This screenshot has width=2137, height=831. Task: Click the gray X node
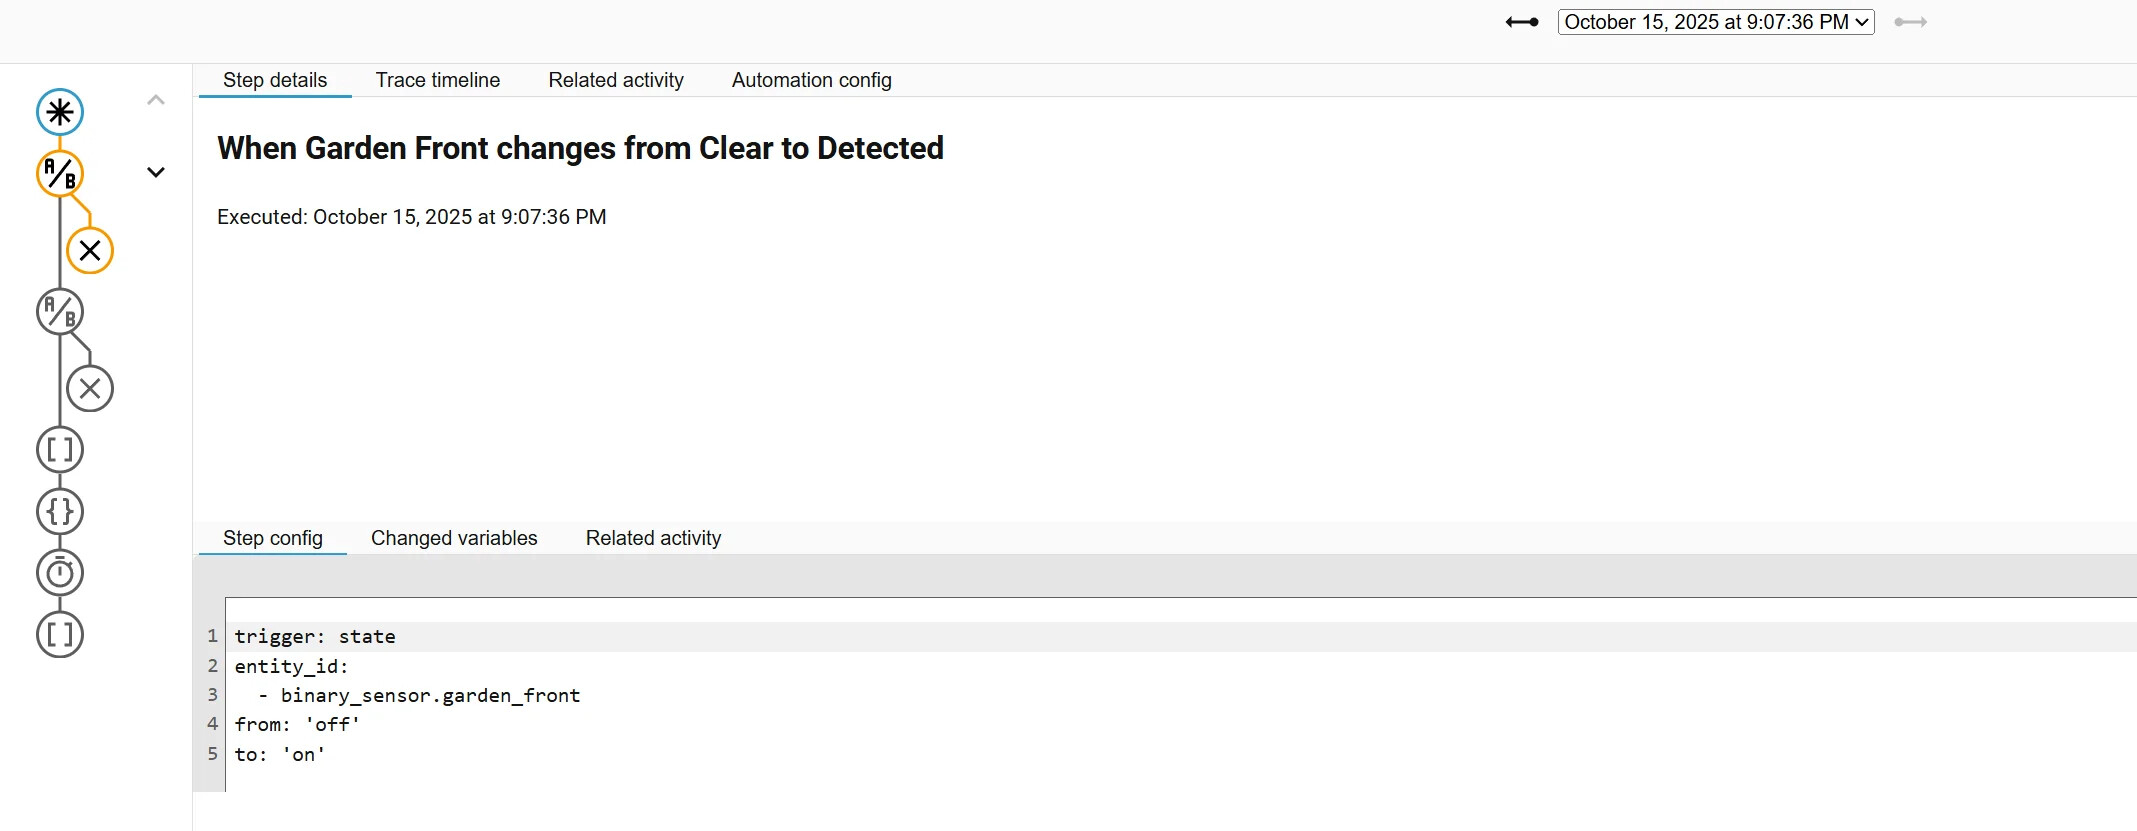click(x=90, y=389)
